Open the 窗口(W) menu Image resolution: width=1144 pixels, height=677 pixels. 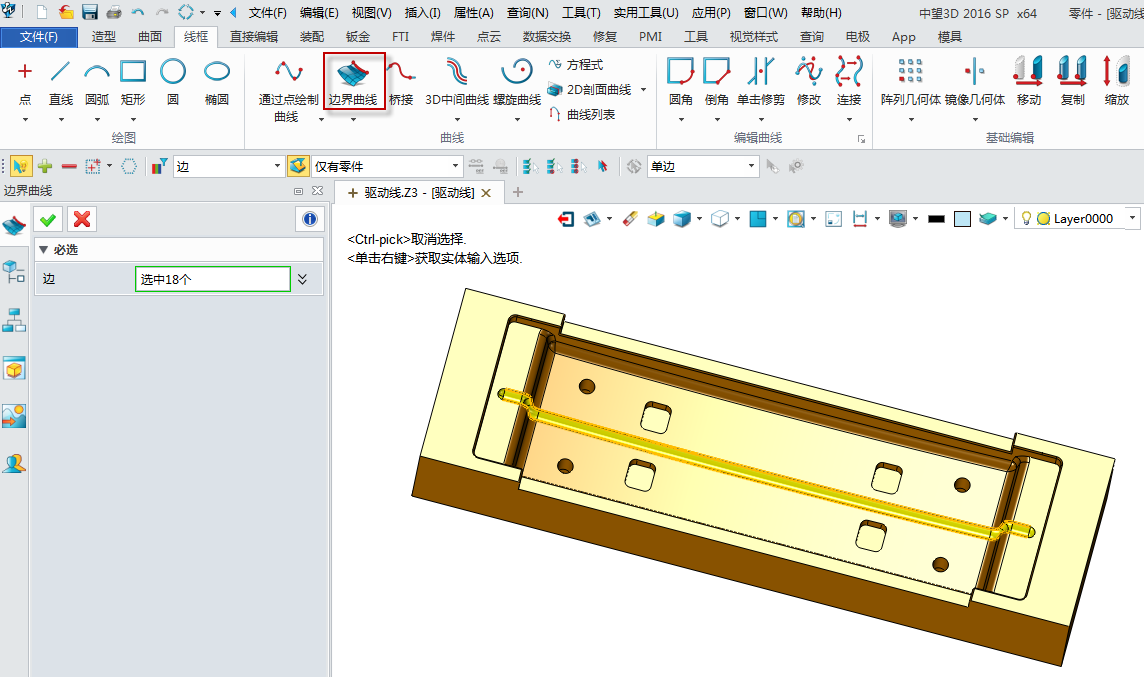[766, 12]
